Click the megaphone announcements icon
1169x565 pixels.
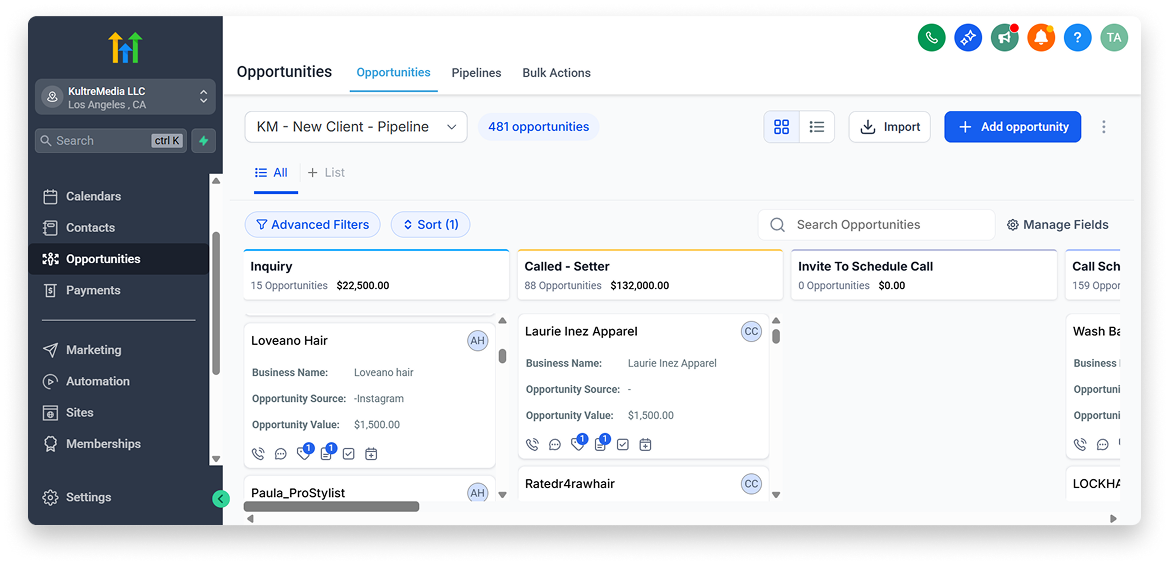[1004, 38]
